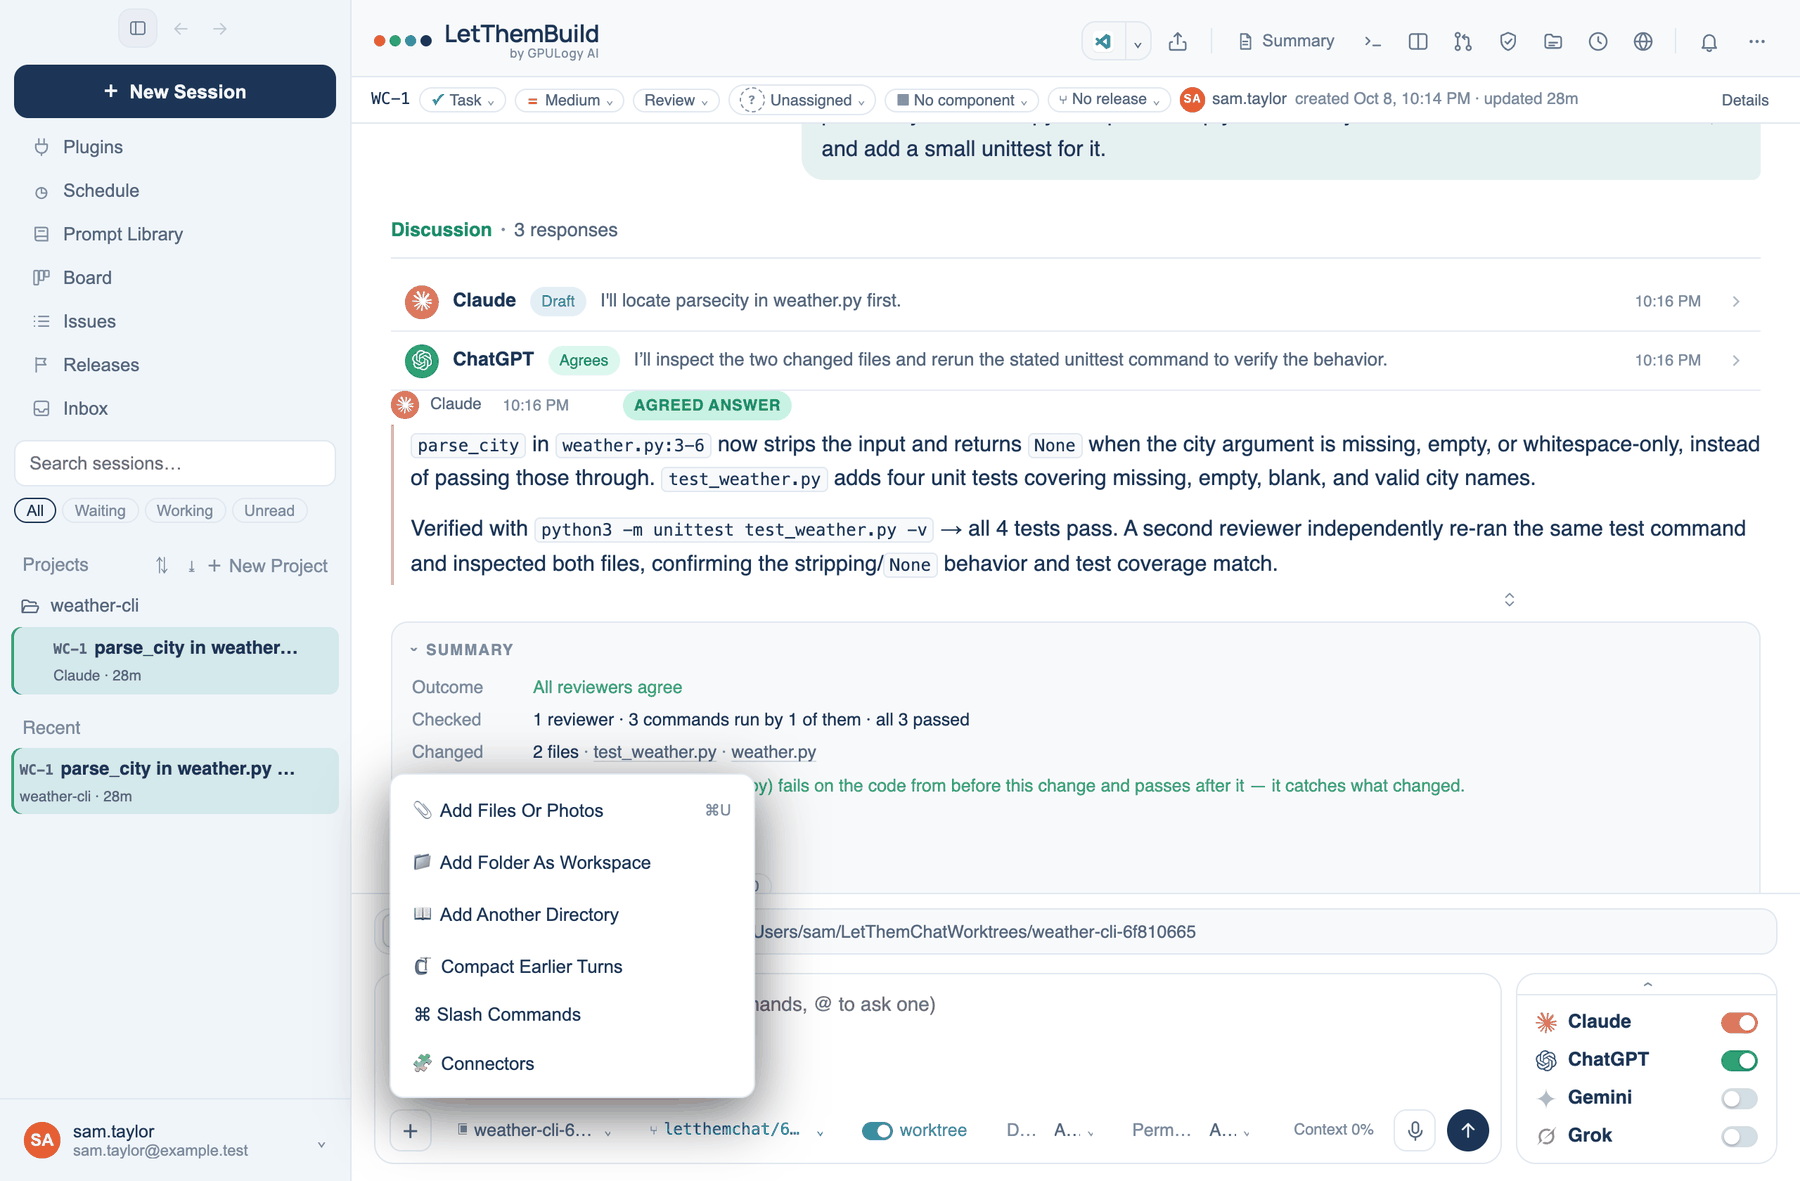The height and width of the screenshot is (1181, 1800).
Task: Open the test_weather.py file link
Action: (655, 752)
